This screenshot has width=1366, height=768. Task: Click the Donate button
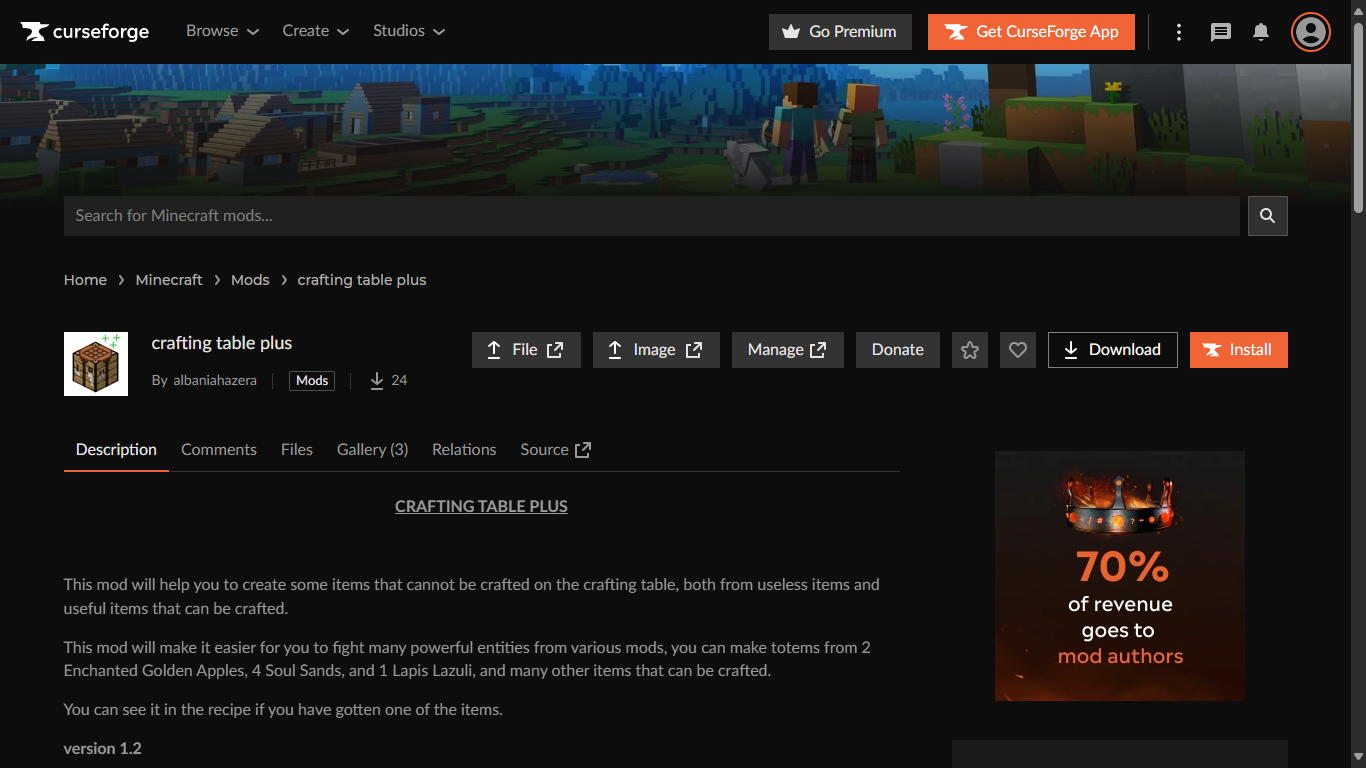pyautogui.click(x=898, y=350)
